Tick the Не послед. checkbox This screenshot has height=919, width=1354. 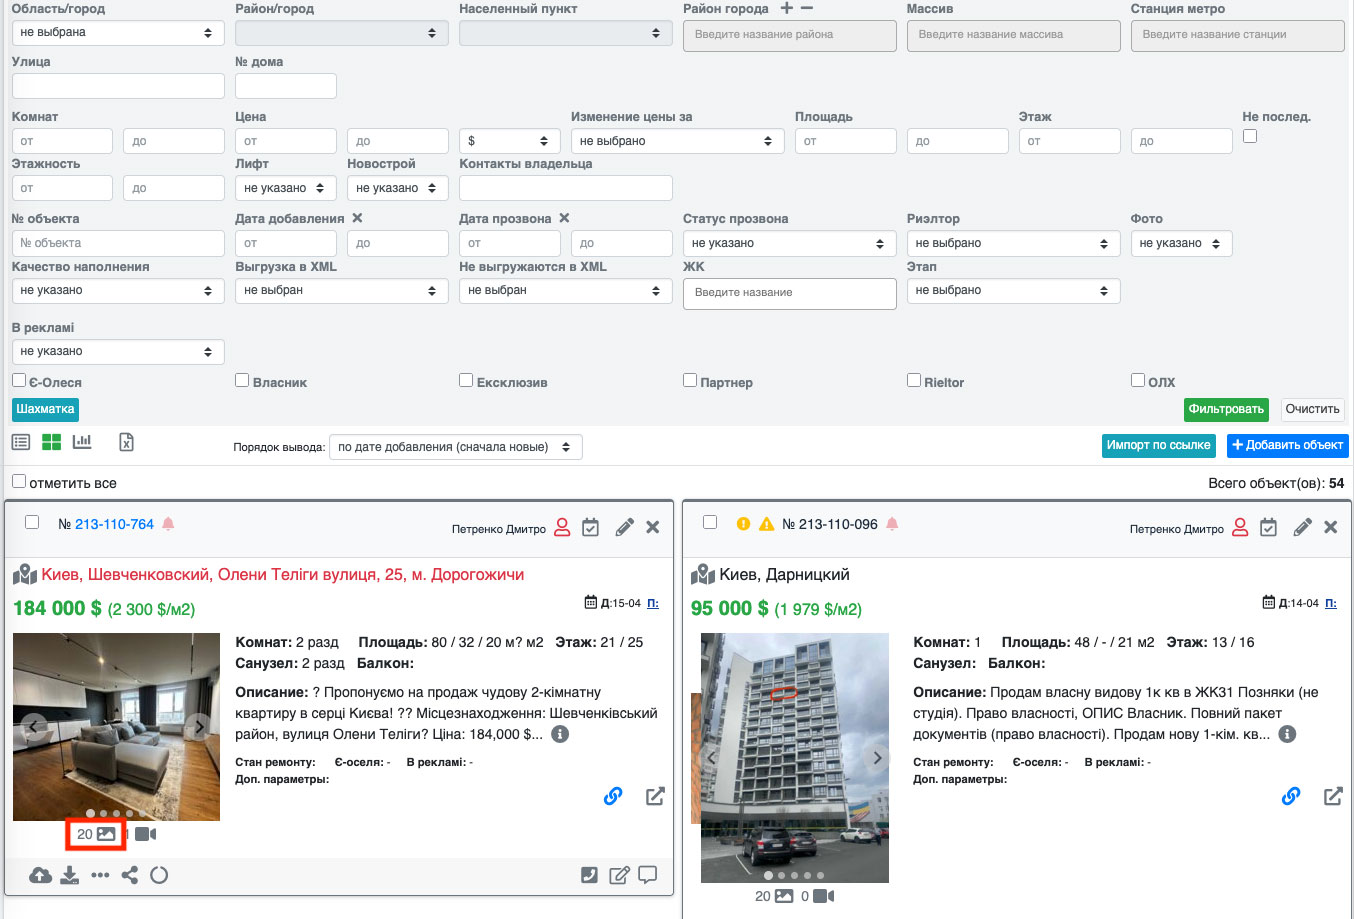1250,136
